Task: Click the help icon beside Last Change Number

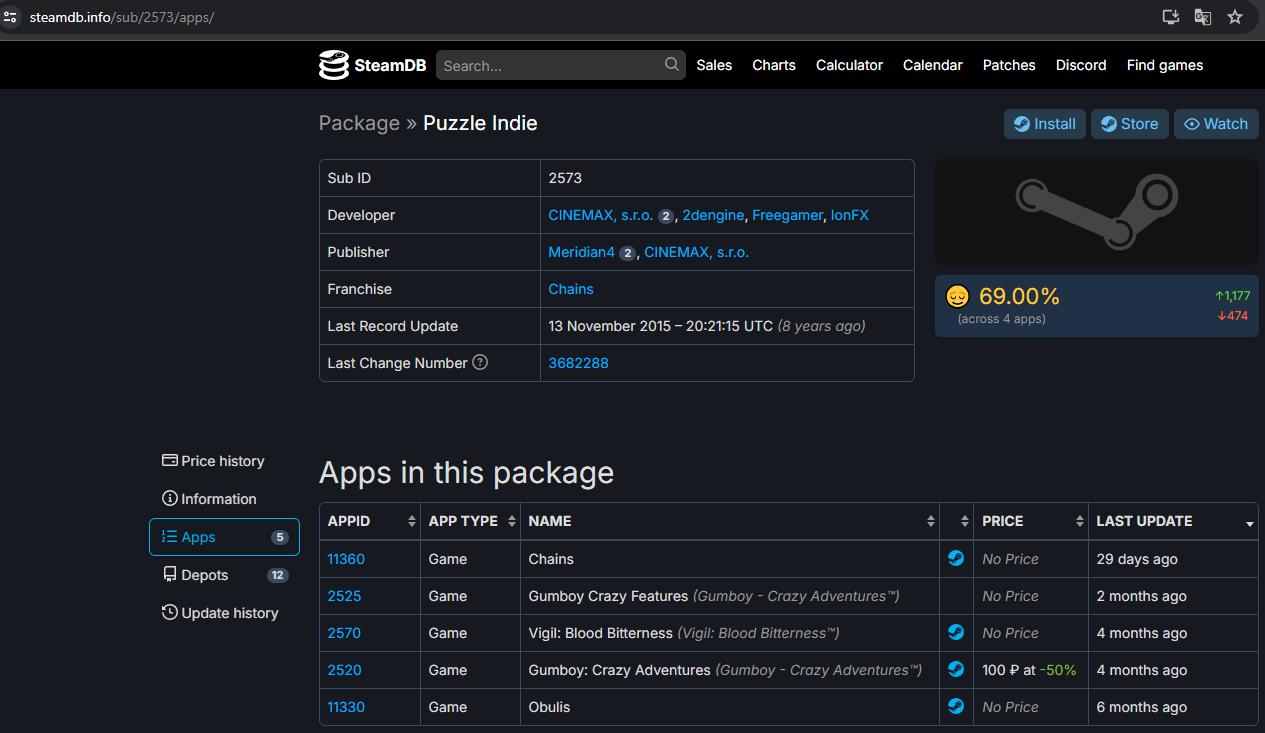Action: (480, 363)
